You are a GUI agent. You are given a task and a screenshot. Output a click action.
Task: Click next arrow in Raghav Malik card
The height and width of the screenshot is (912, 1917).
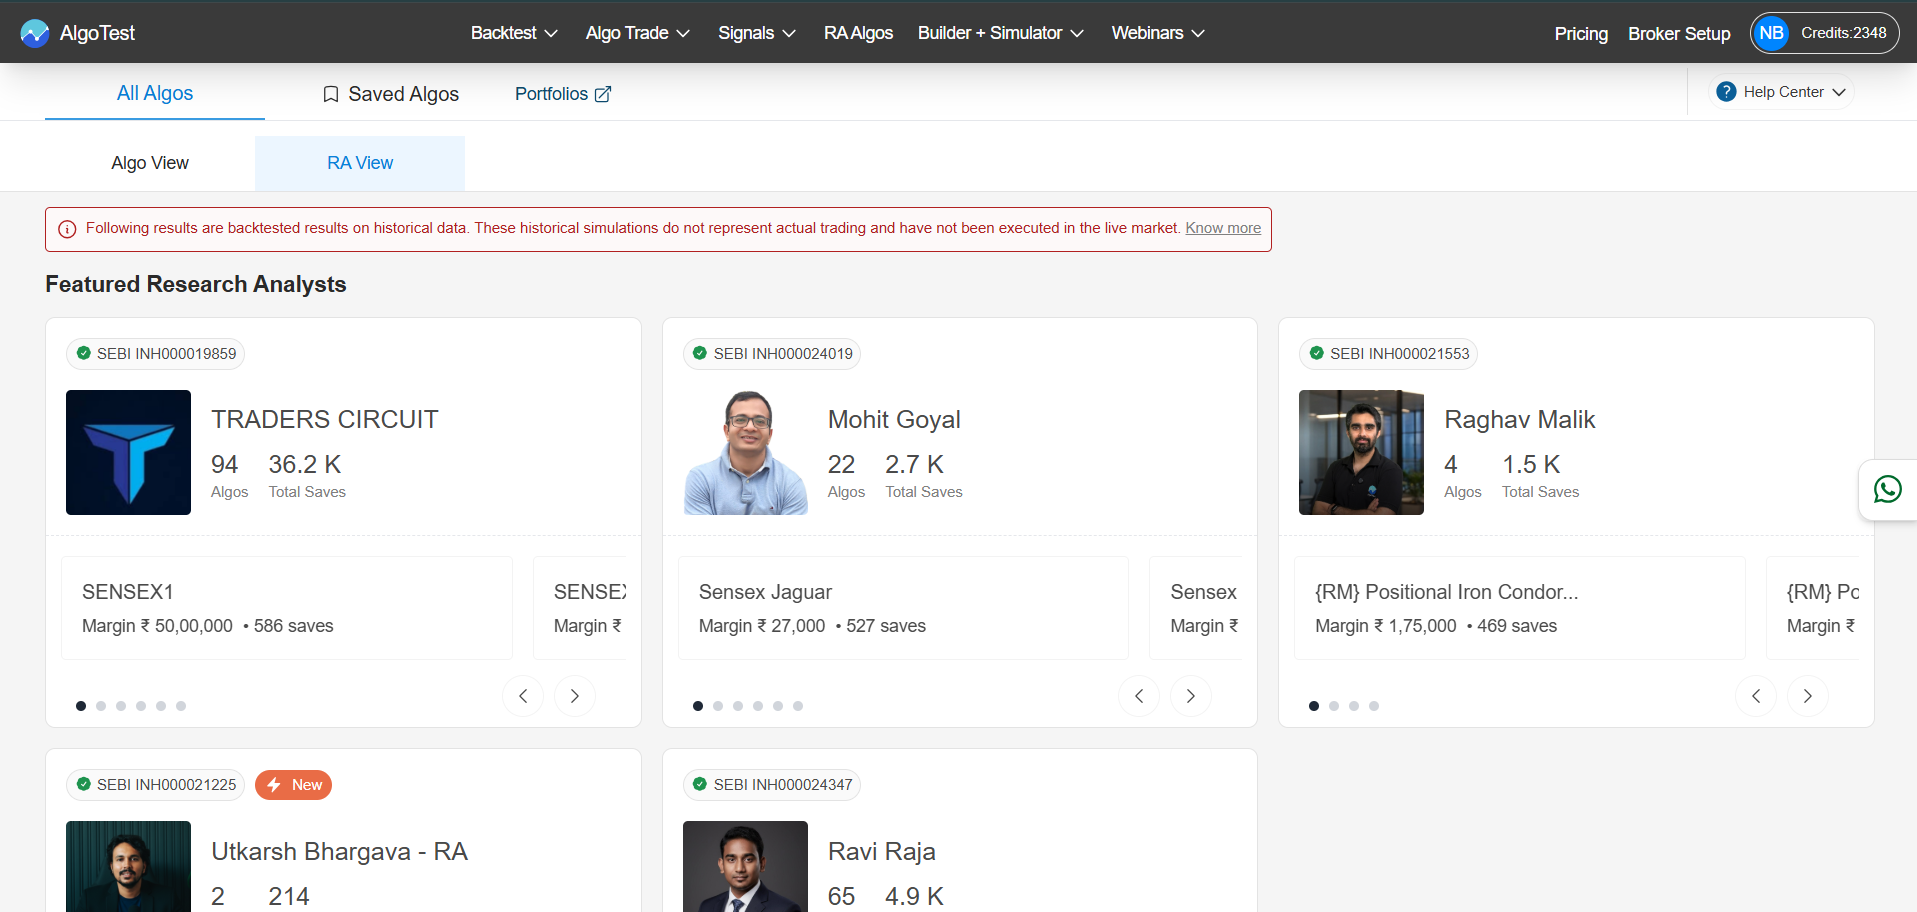(x=1807, y=696)
